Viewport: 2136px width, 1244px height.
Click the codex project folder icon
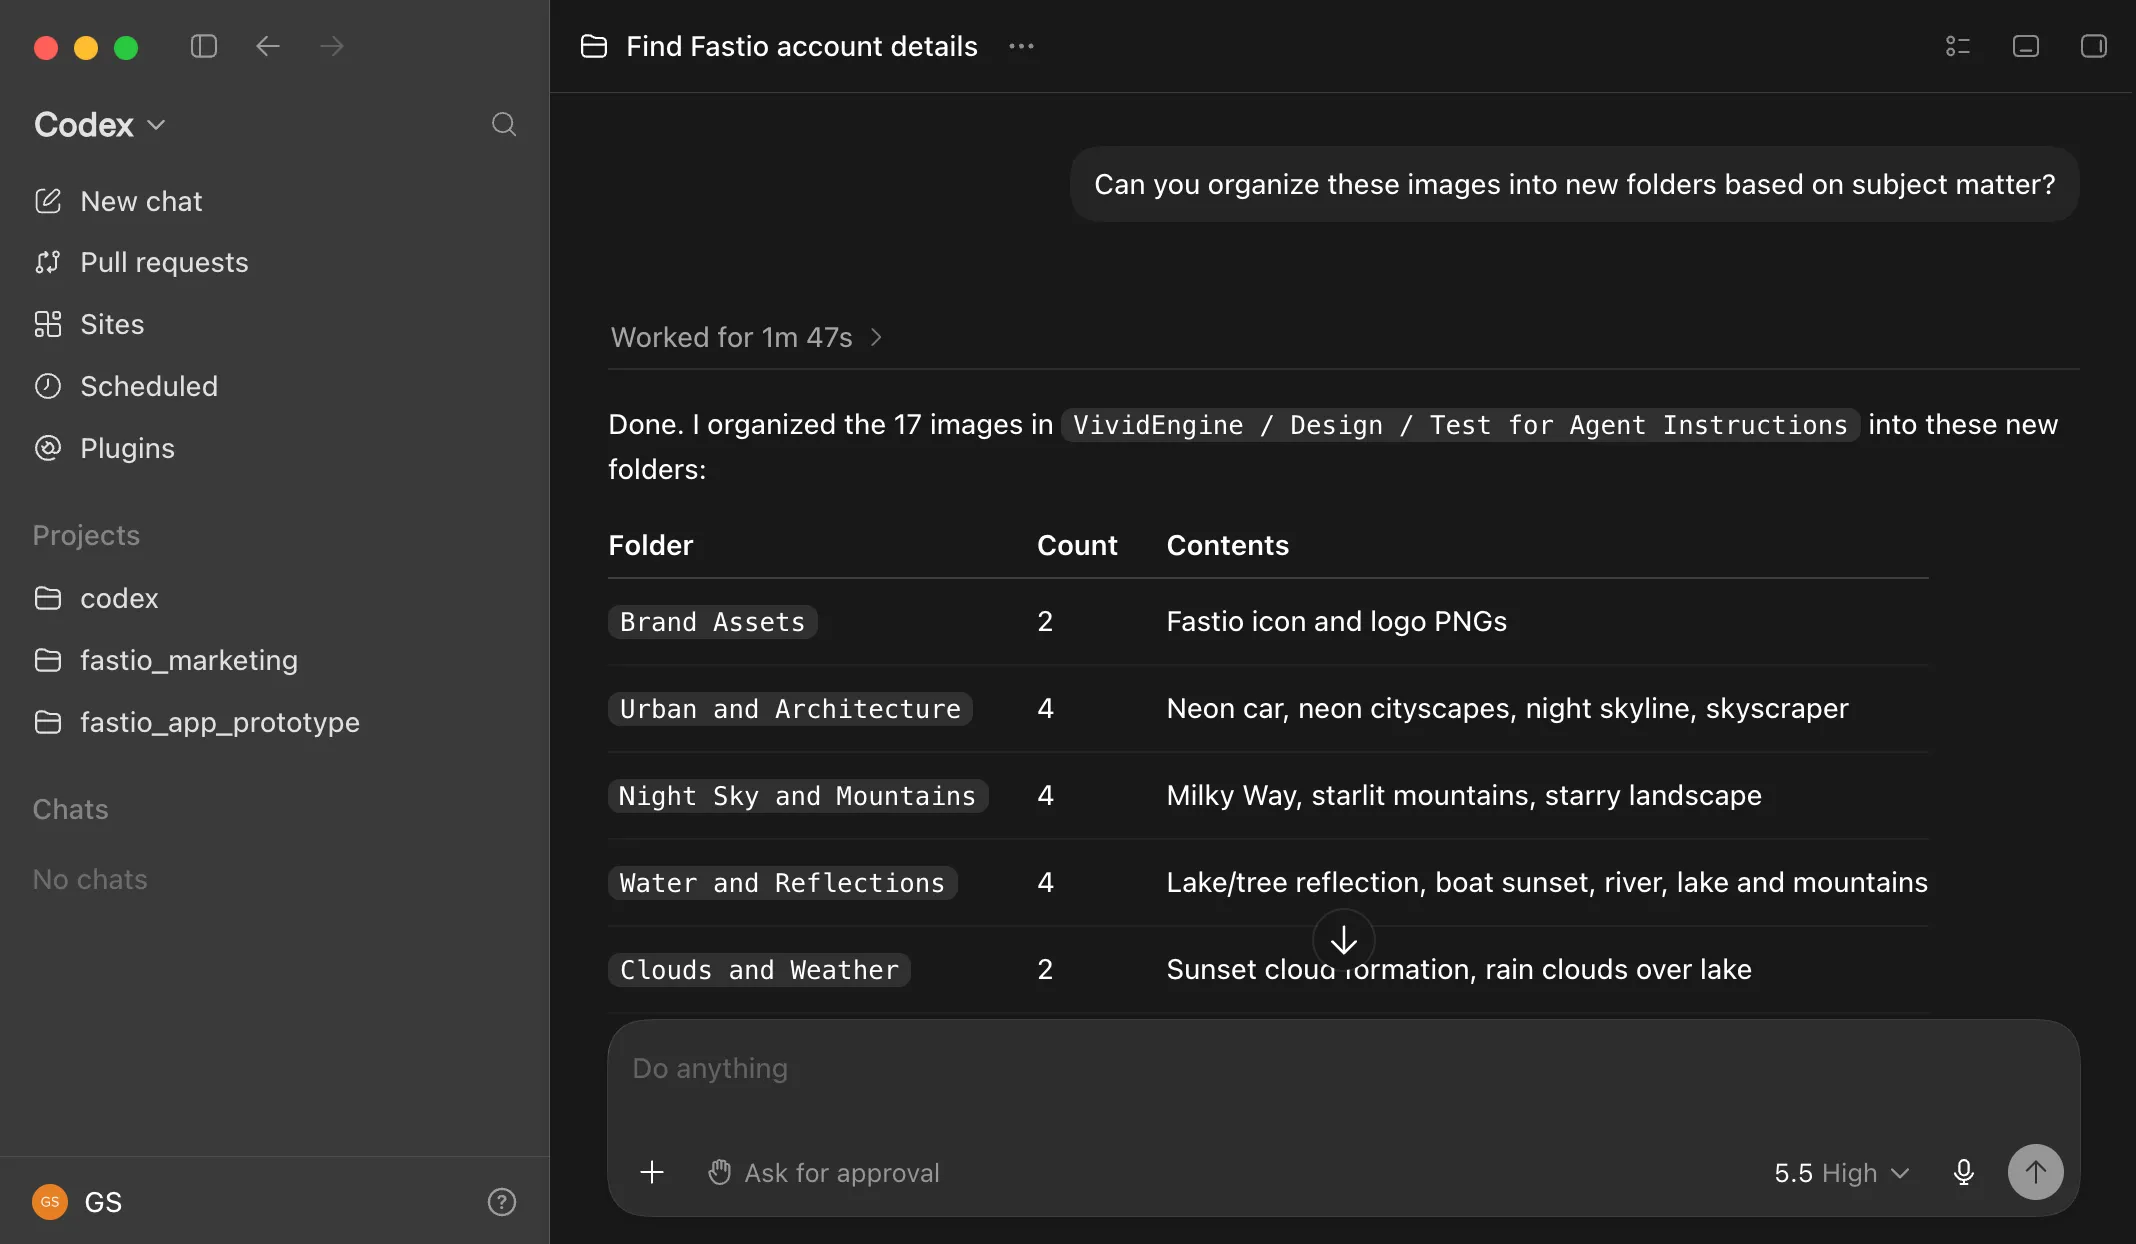48,598
